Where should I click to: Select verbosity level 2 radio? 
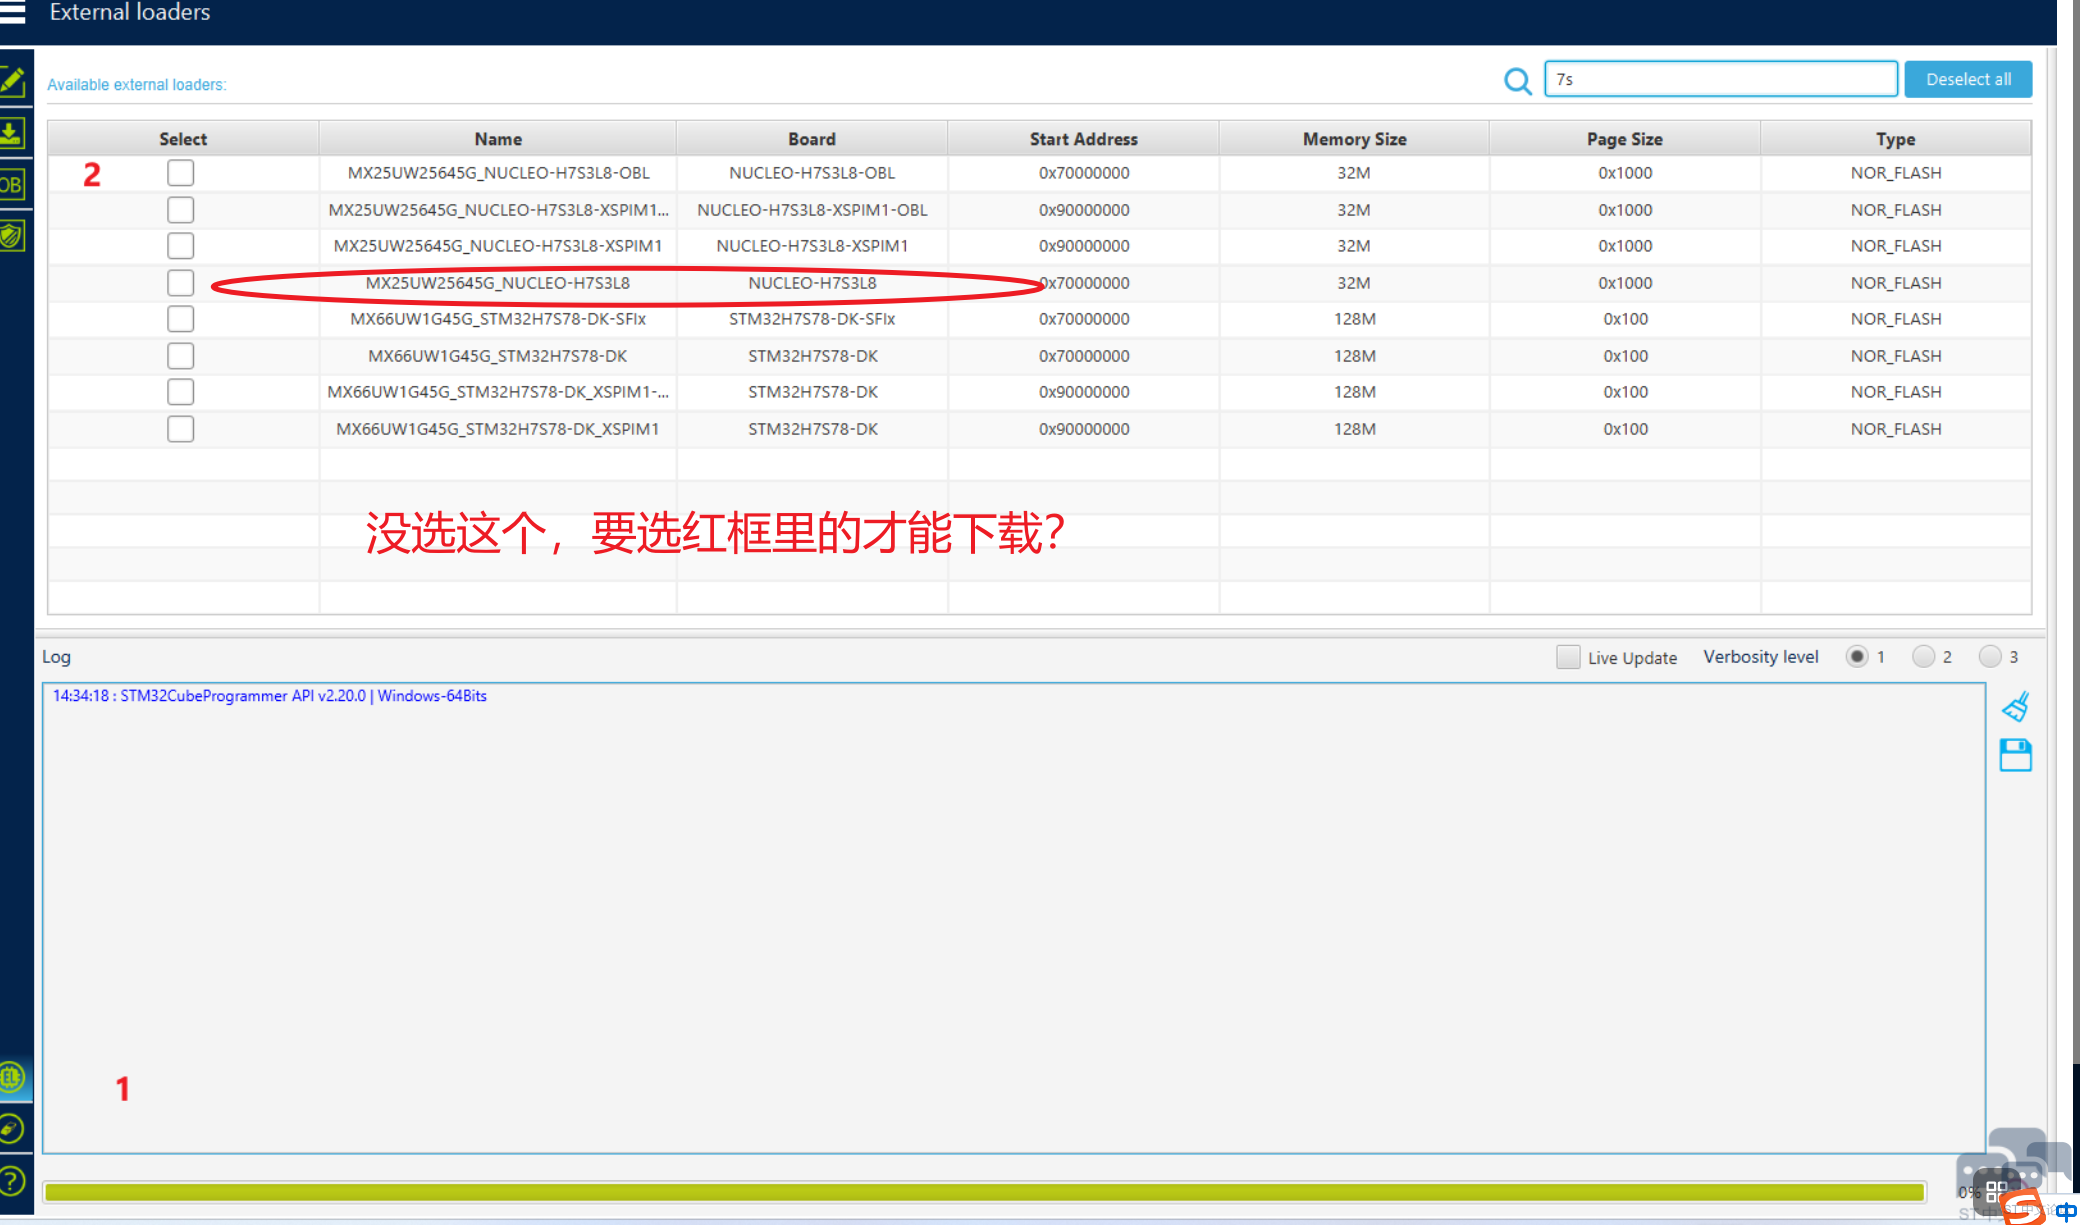(x=1923, y=657)
